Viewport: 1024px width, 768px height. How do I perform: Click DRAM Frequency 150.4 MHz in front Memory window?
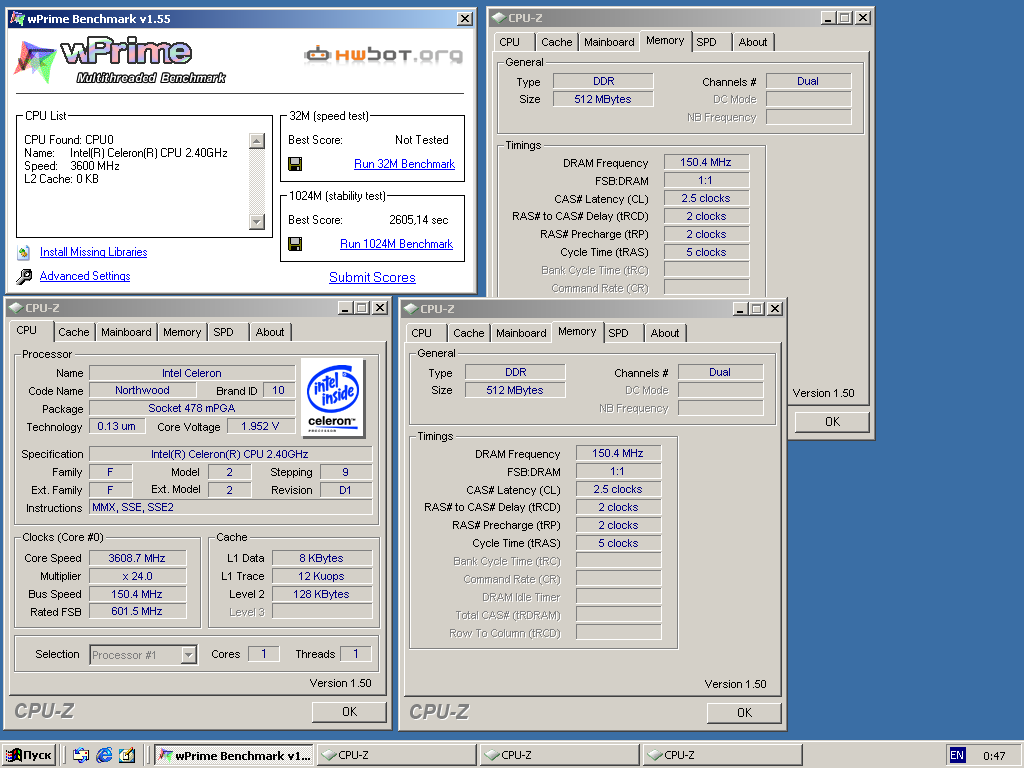click(618, 453)
